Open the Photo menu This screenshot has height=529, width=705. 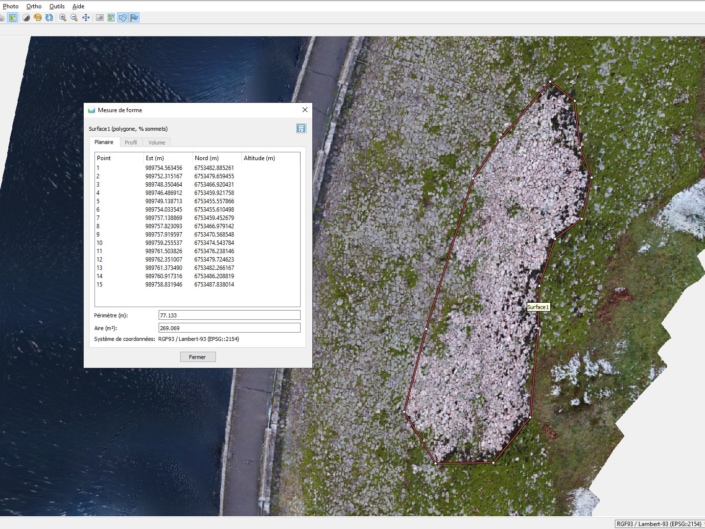10,6
